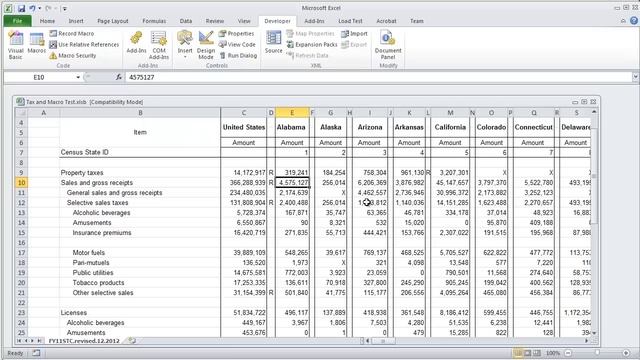Select column E header
640x360 pixels.
(x=292, y=113)
